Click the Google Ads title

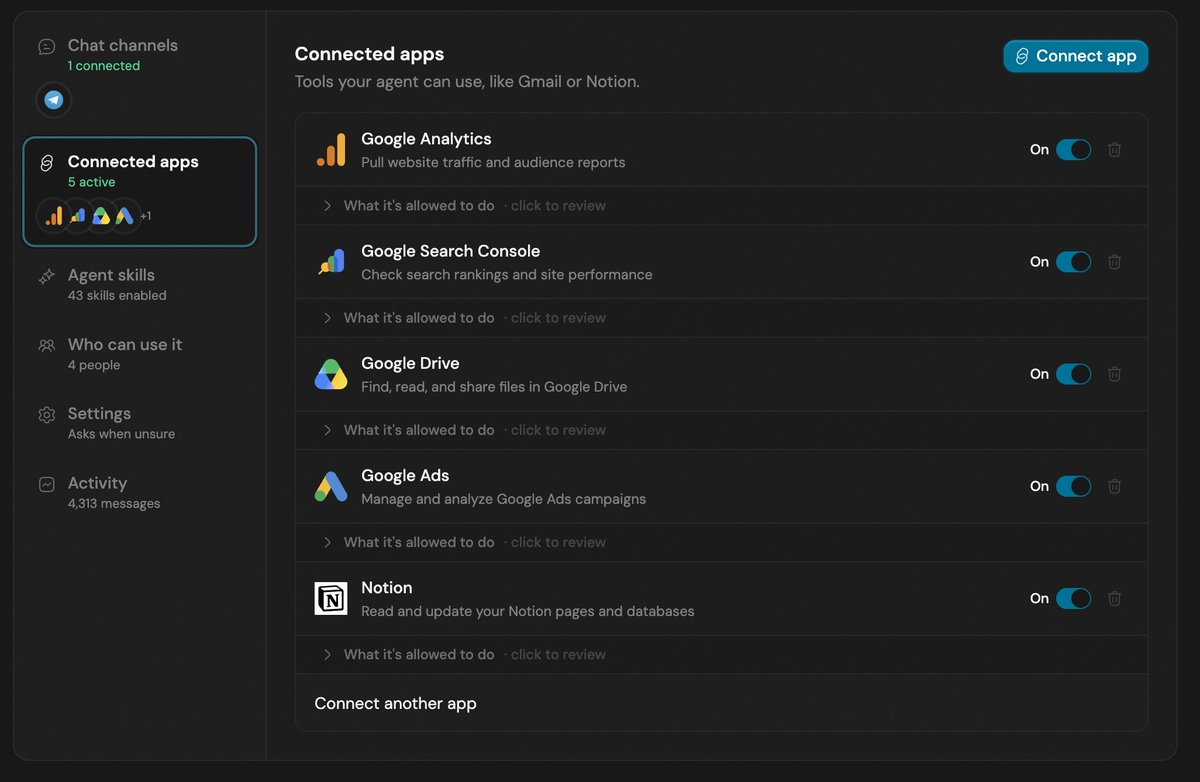click(405, 475)
